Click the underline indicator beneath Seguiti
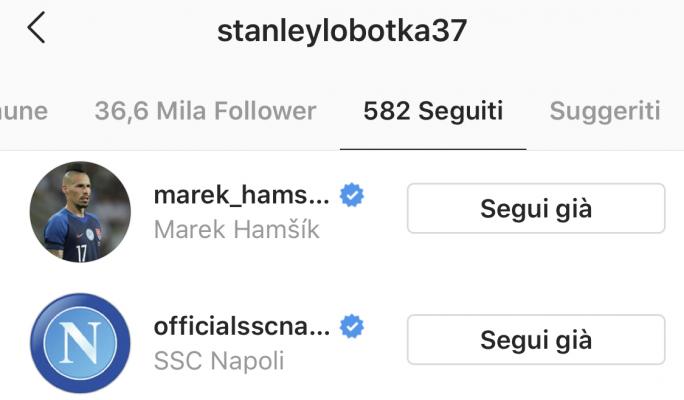 [433, 149]
